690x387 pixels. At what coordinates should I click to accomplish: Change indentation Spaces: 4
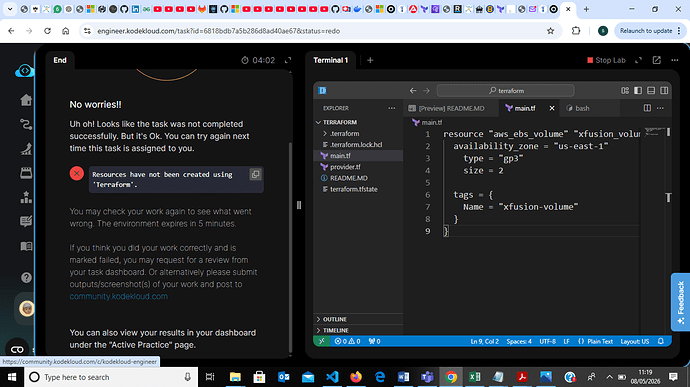point(519,341)
